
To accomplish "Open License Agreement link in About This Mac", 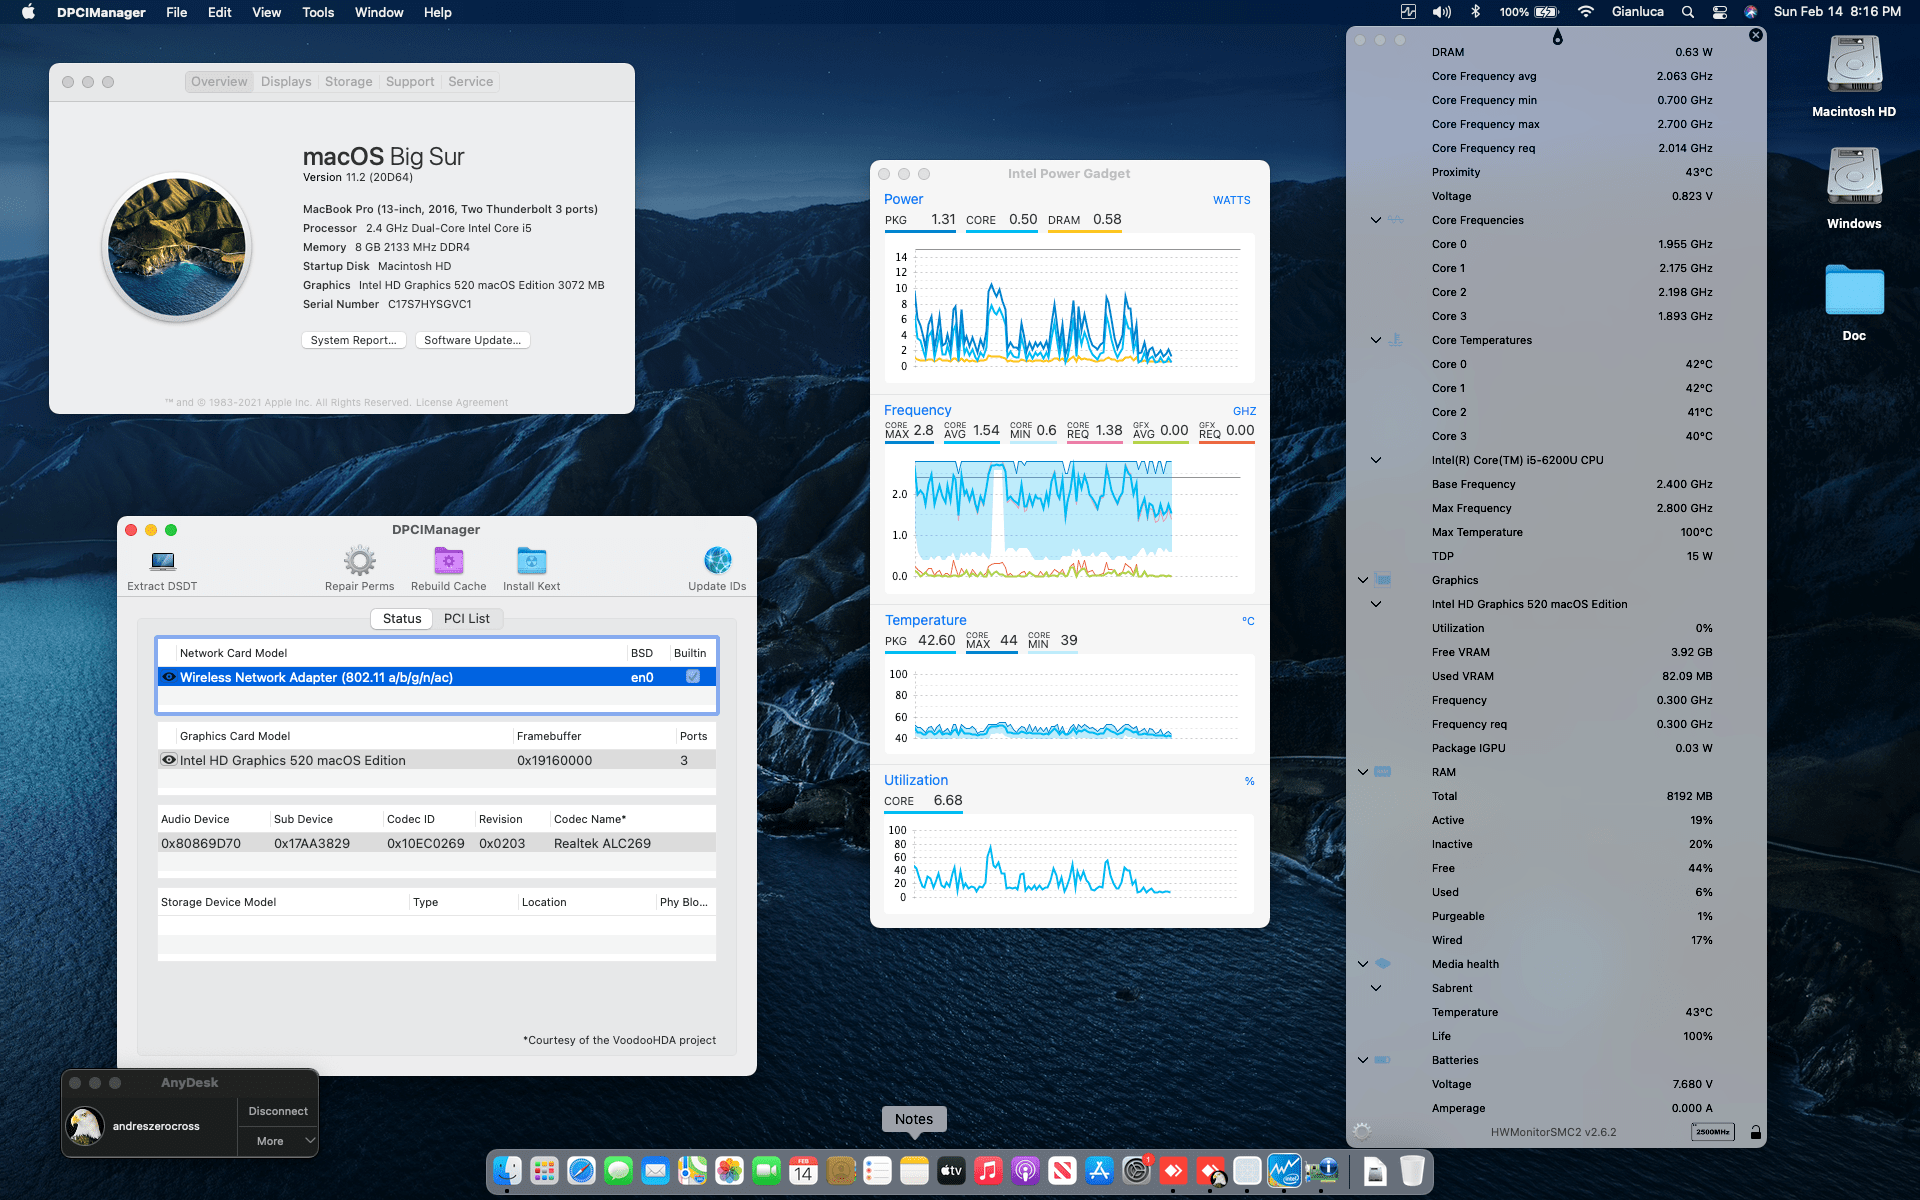I will click(462, 403).
